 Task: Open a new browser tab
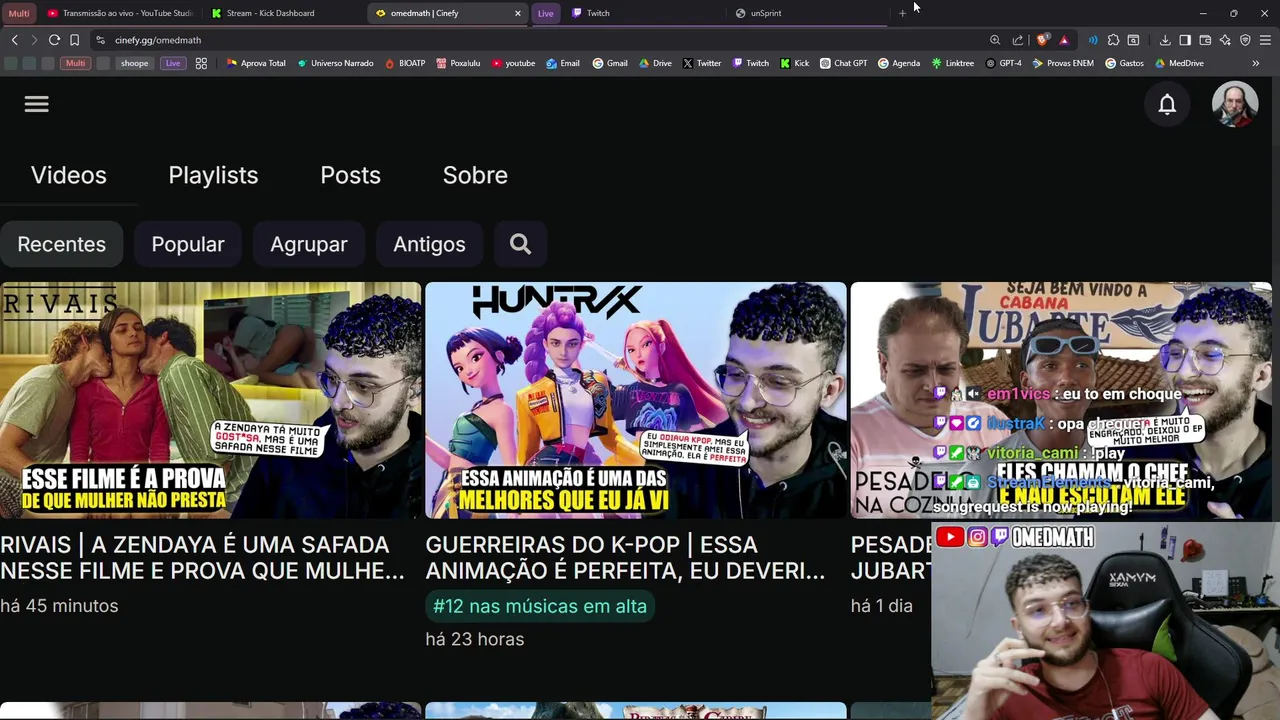tap(902, 13)
